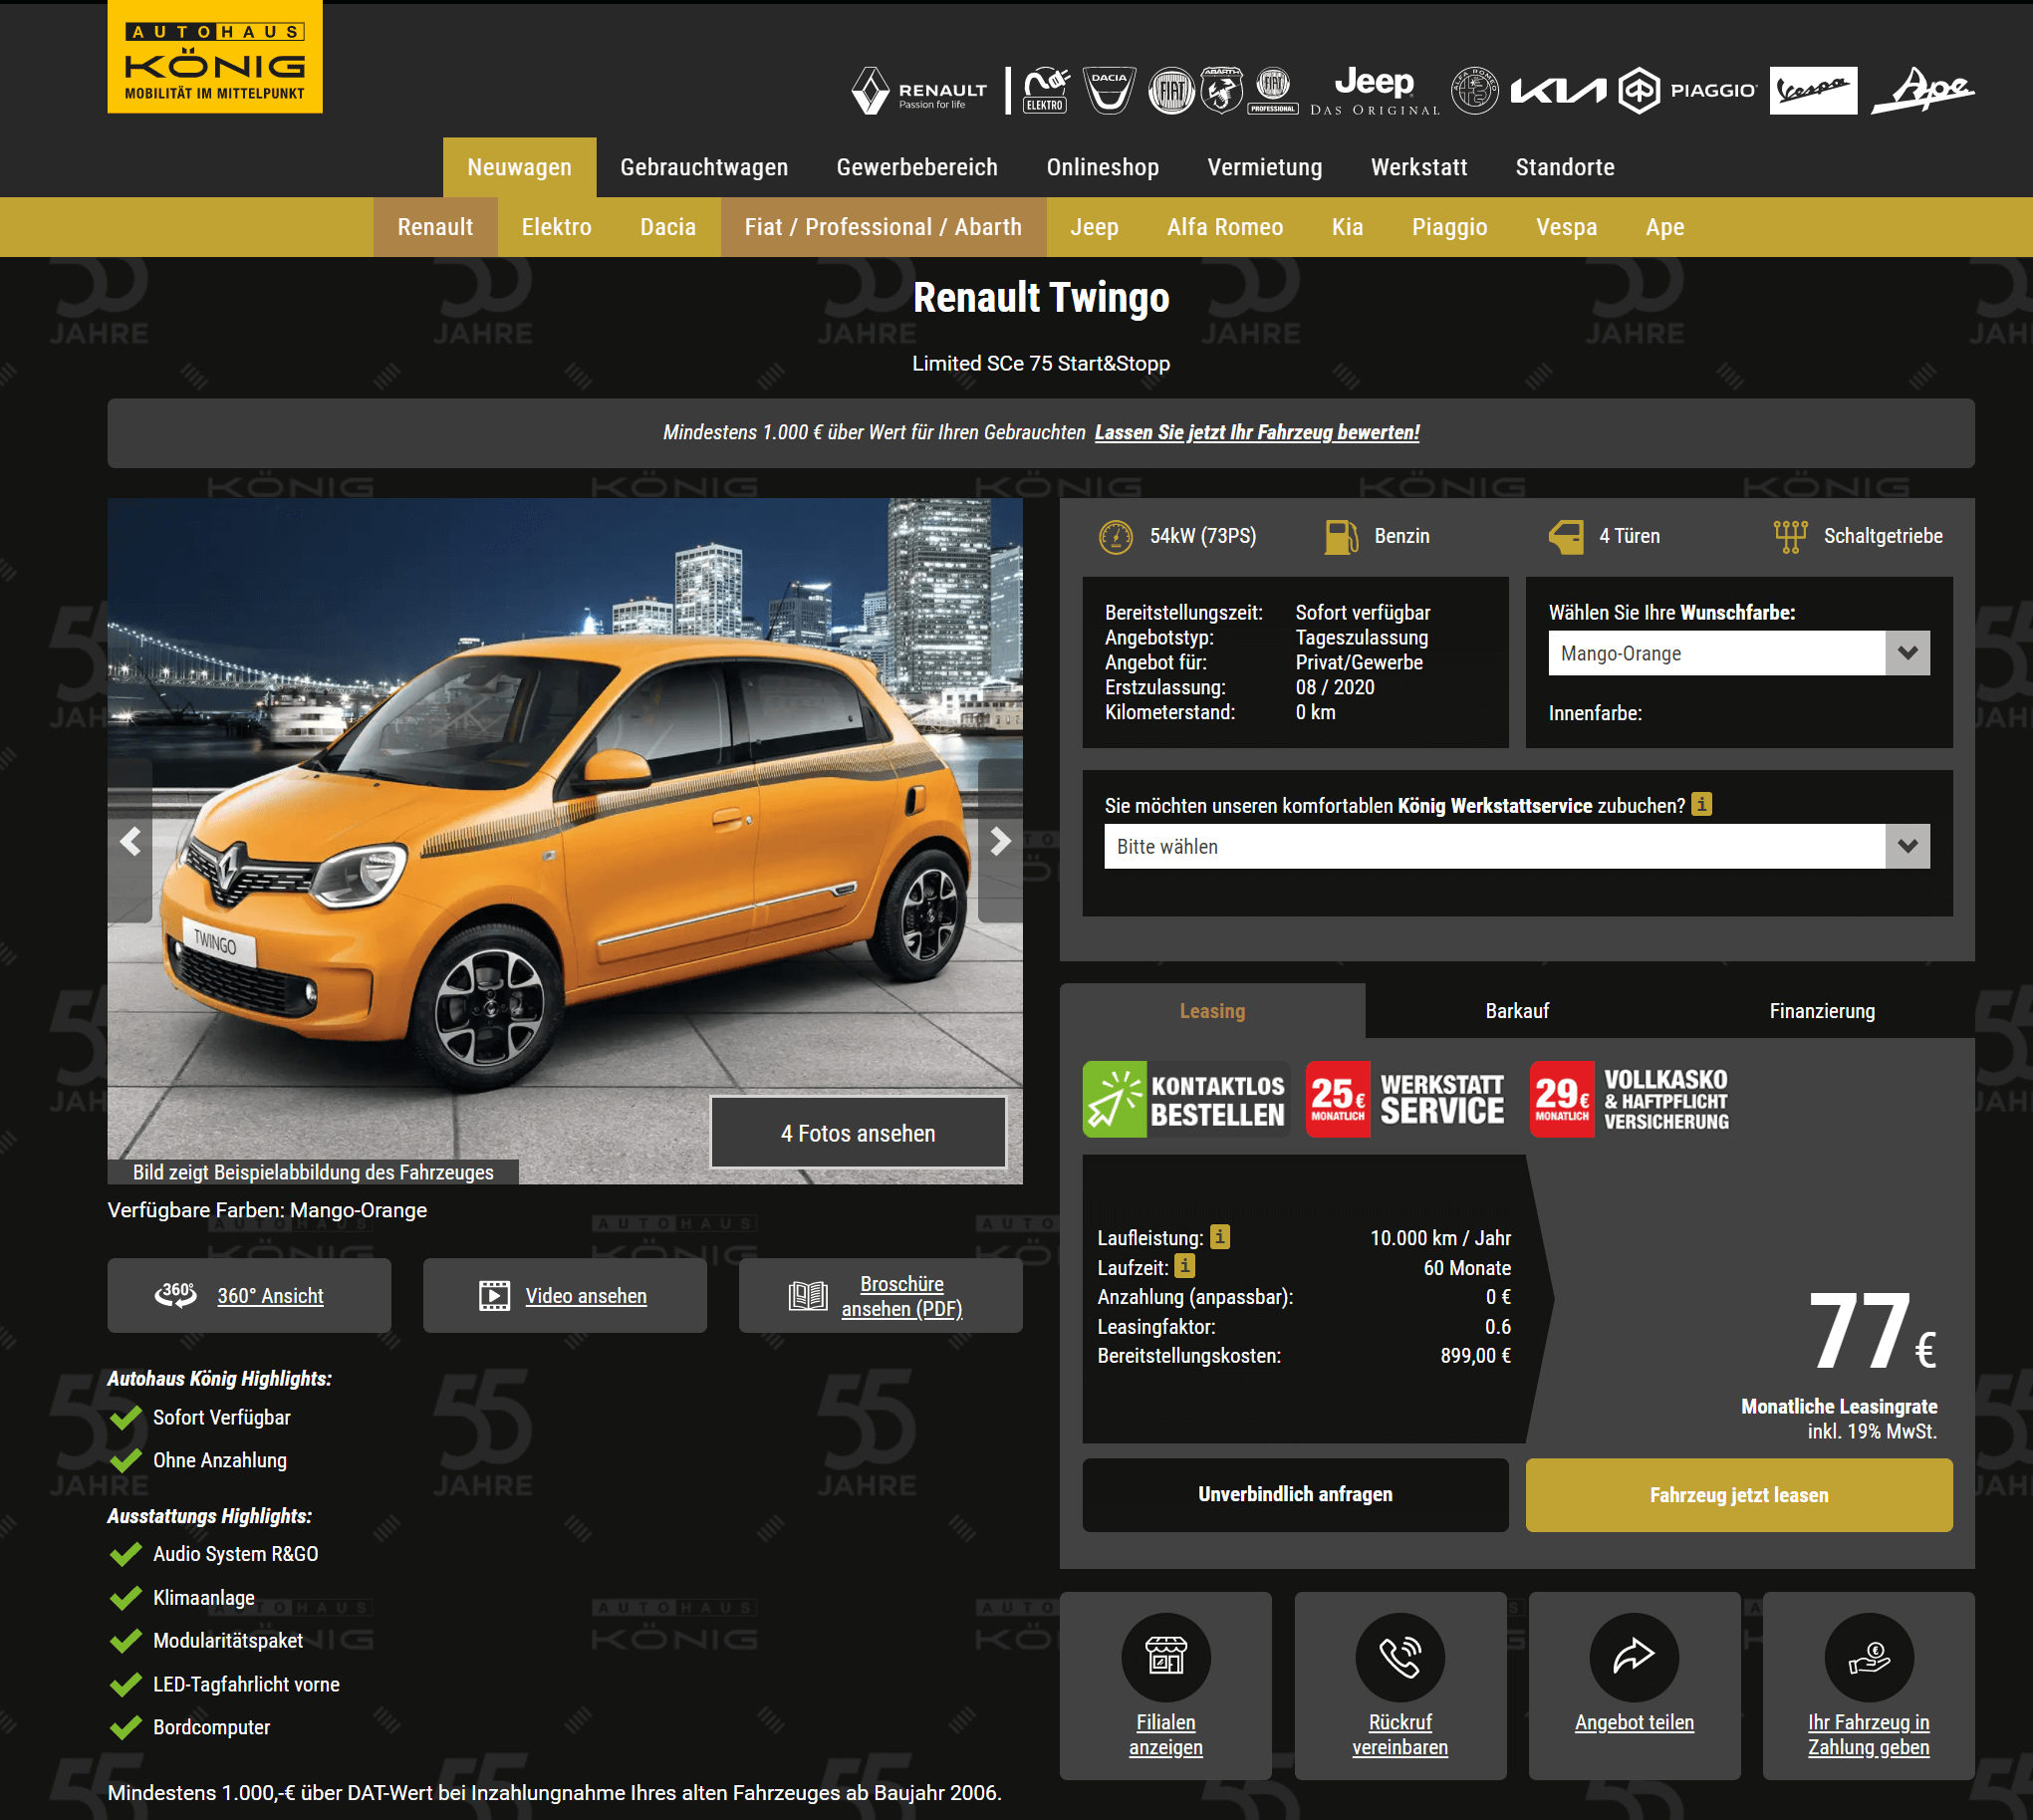
Task: Open the Gewerbebereich menu
Action: click(917, 167)
